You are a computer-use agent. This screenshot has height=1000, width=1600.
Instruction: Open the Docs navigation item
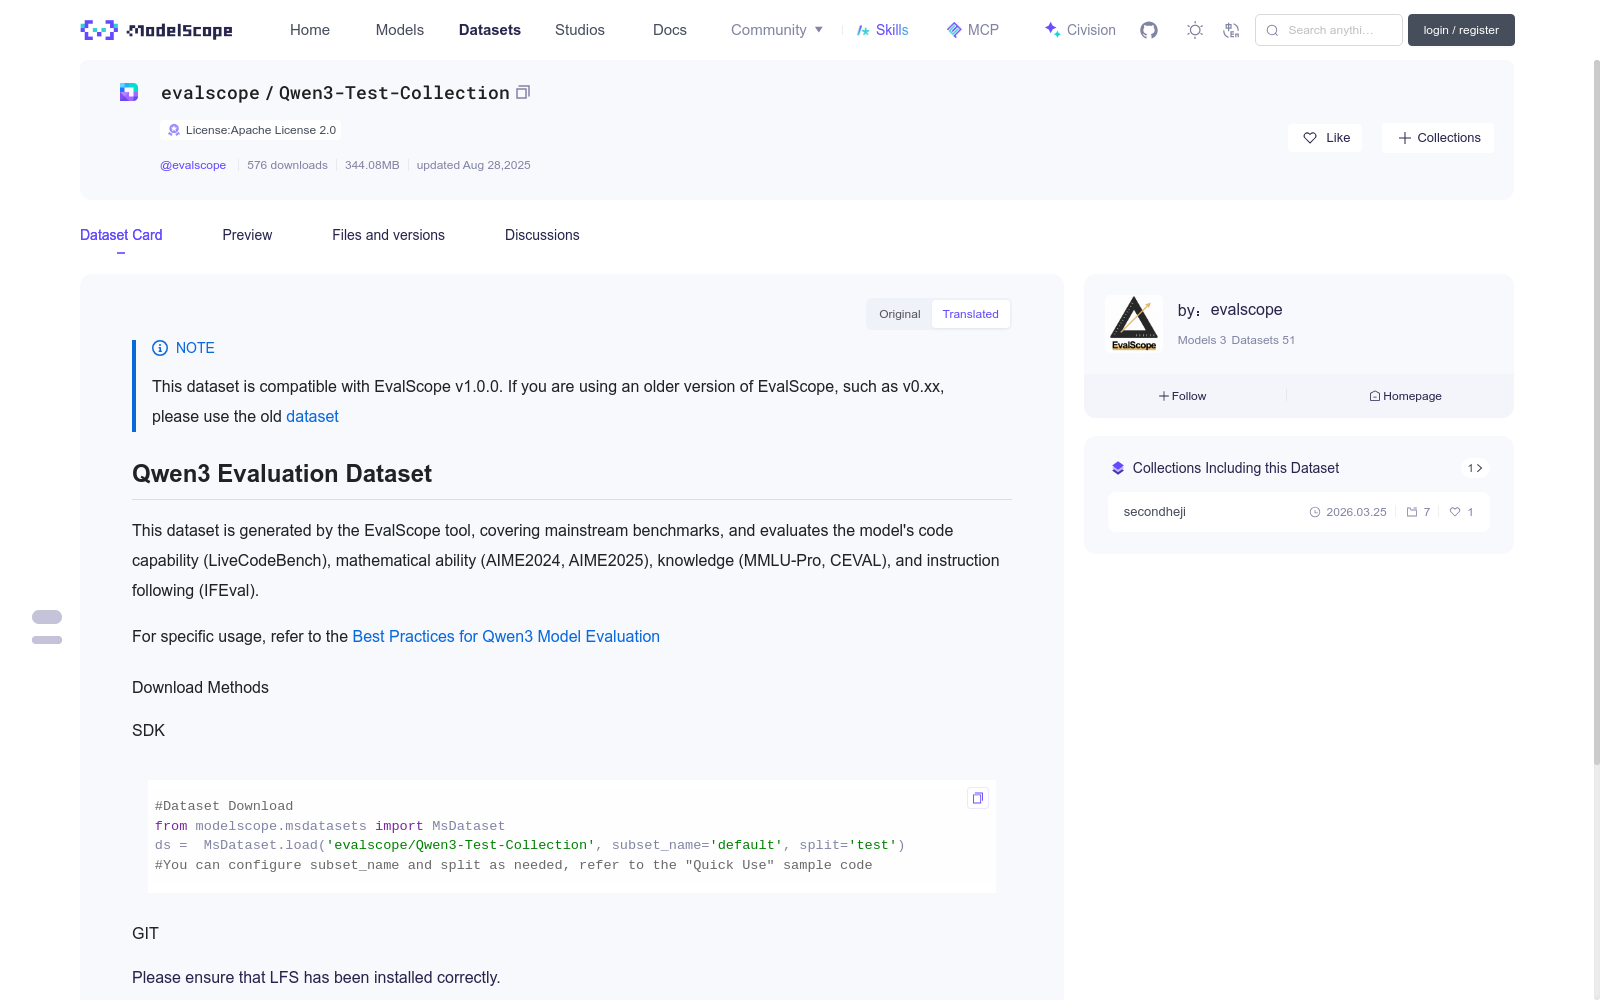(670, 30)
